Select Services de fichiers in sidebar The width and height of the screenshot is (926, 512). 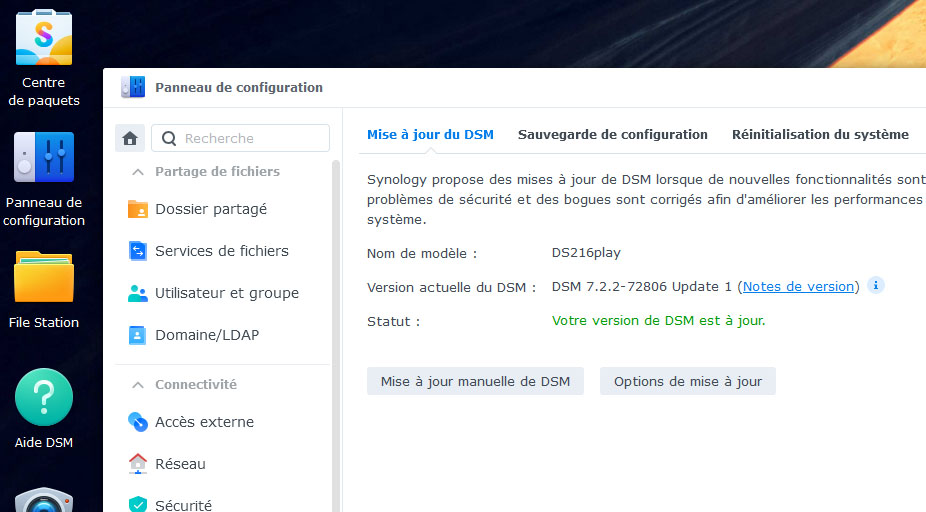(221, 251)
